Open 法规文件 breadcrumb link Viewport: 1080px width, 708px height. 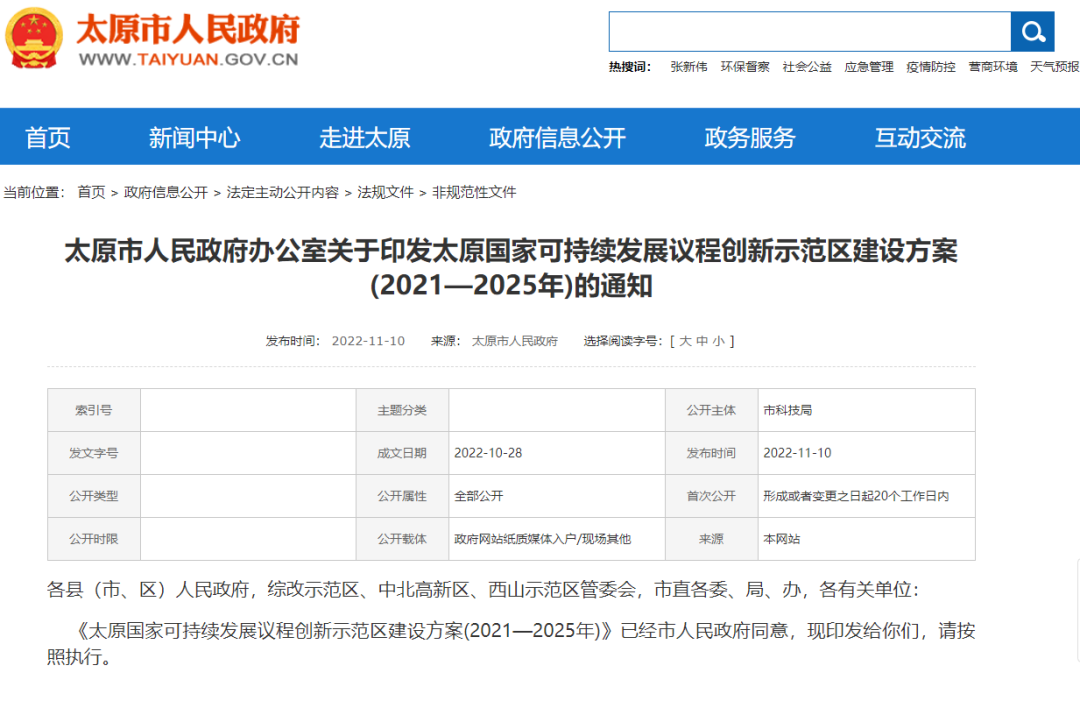coord(385,192)
